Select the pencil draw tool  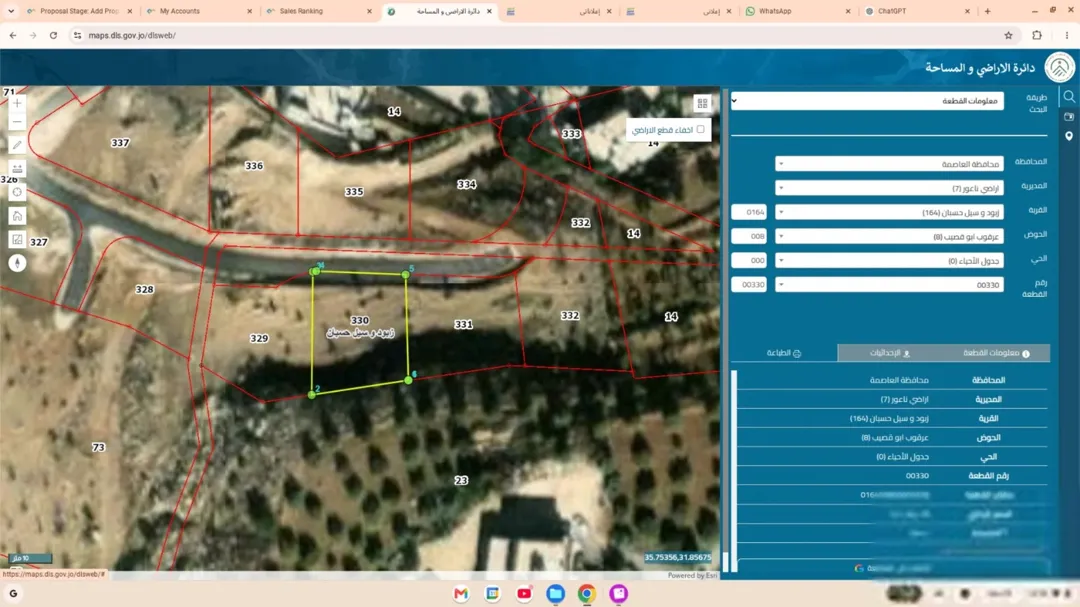17,145
